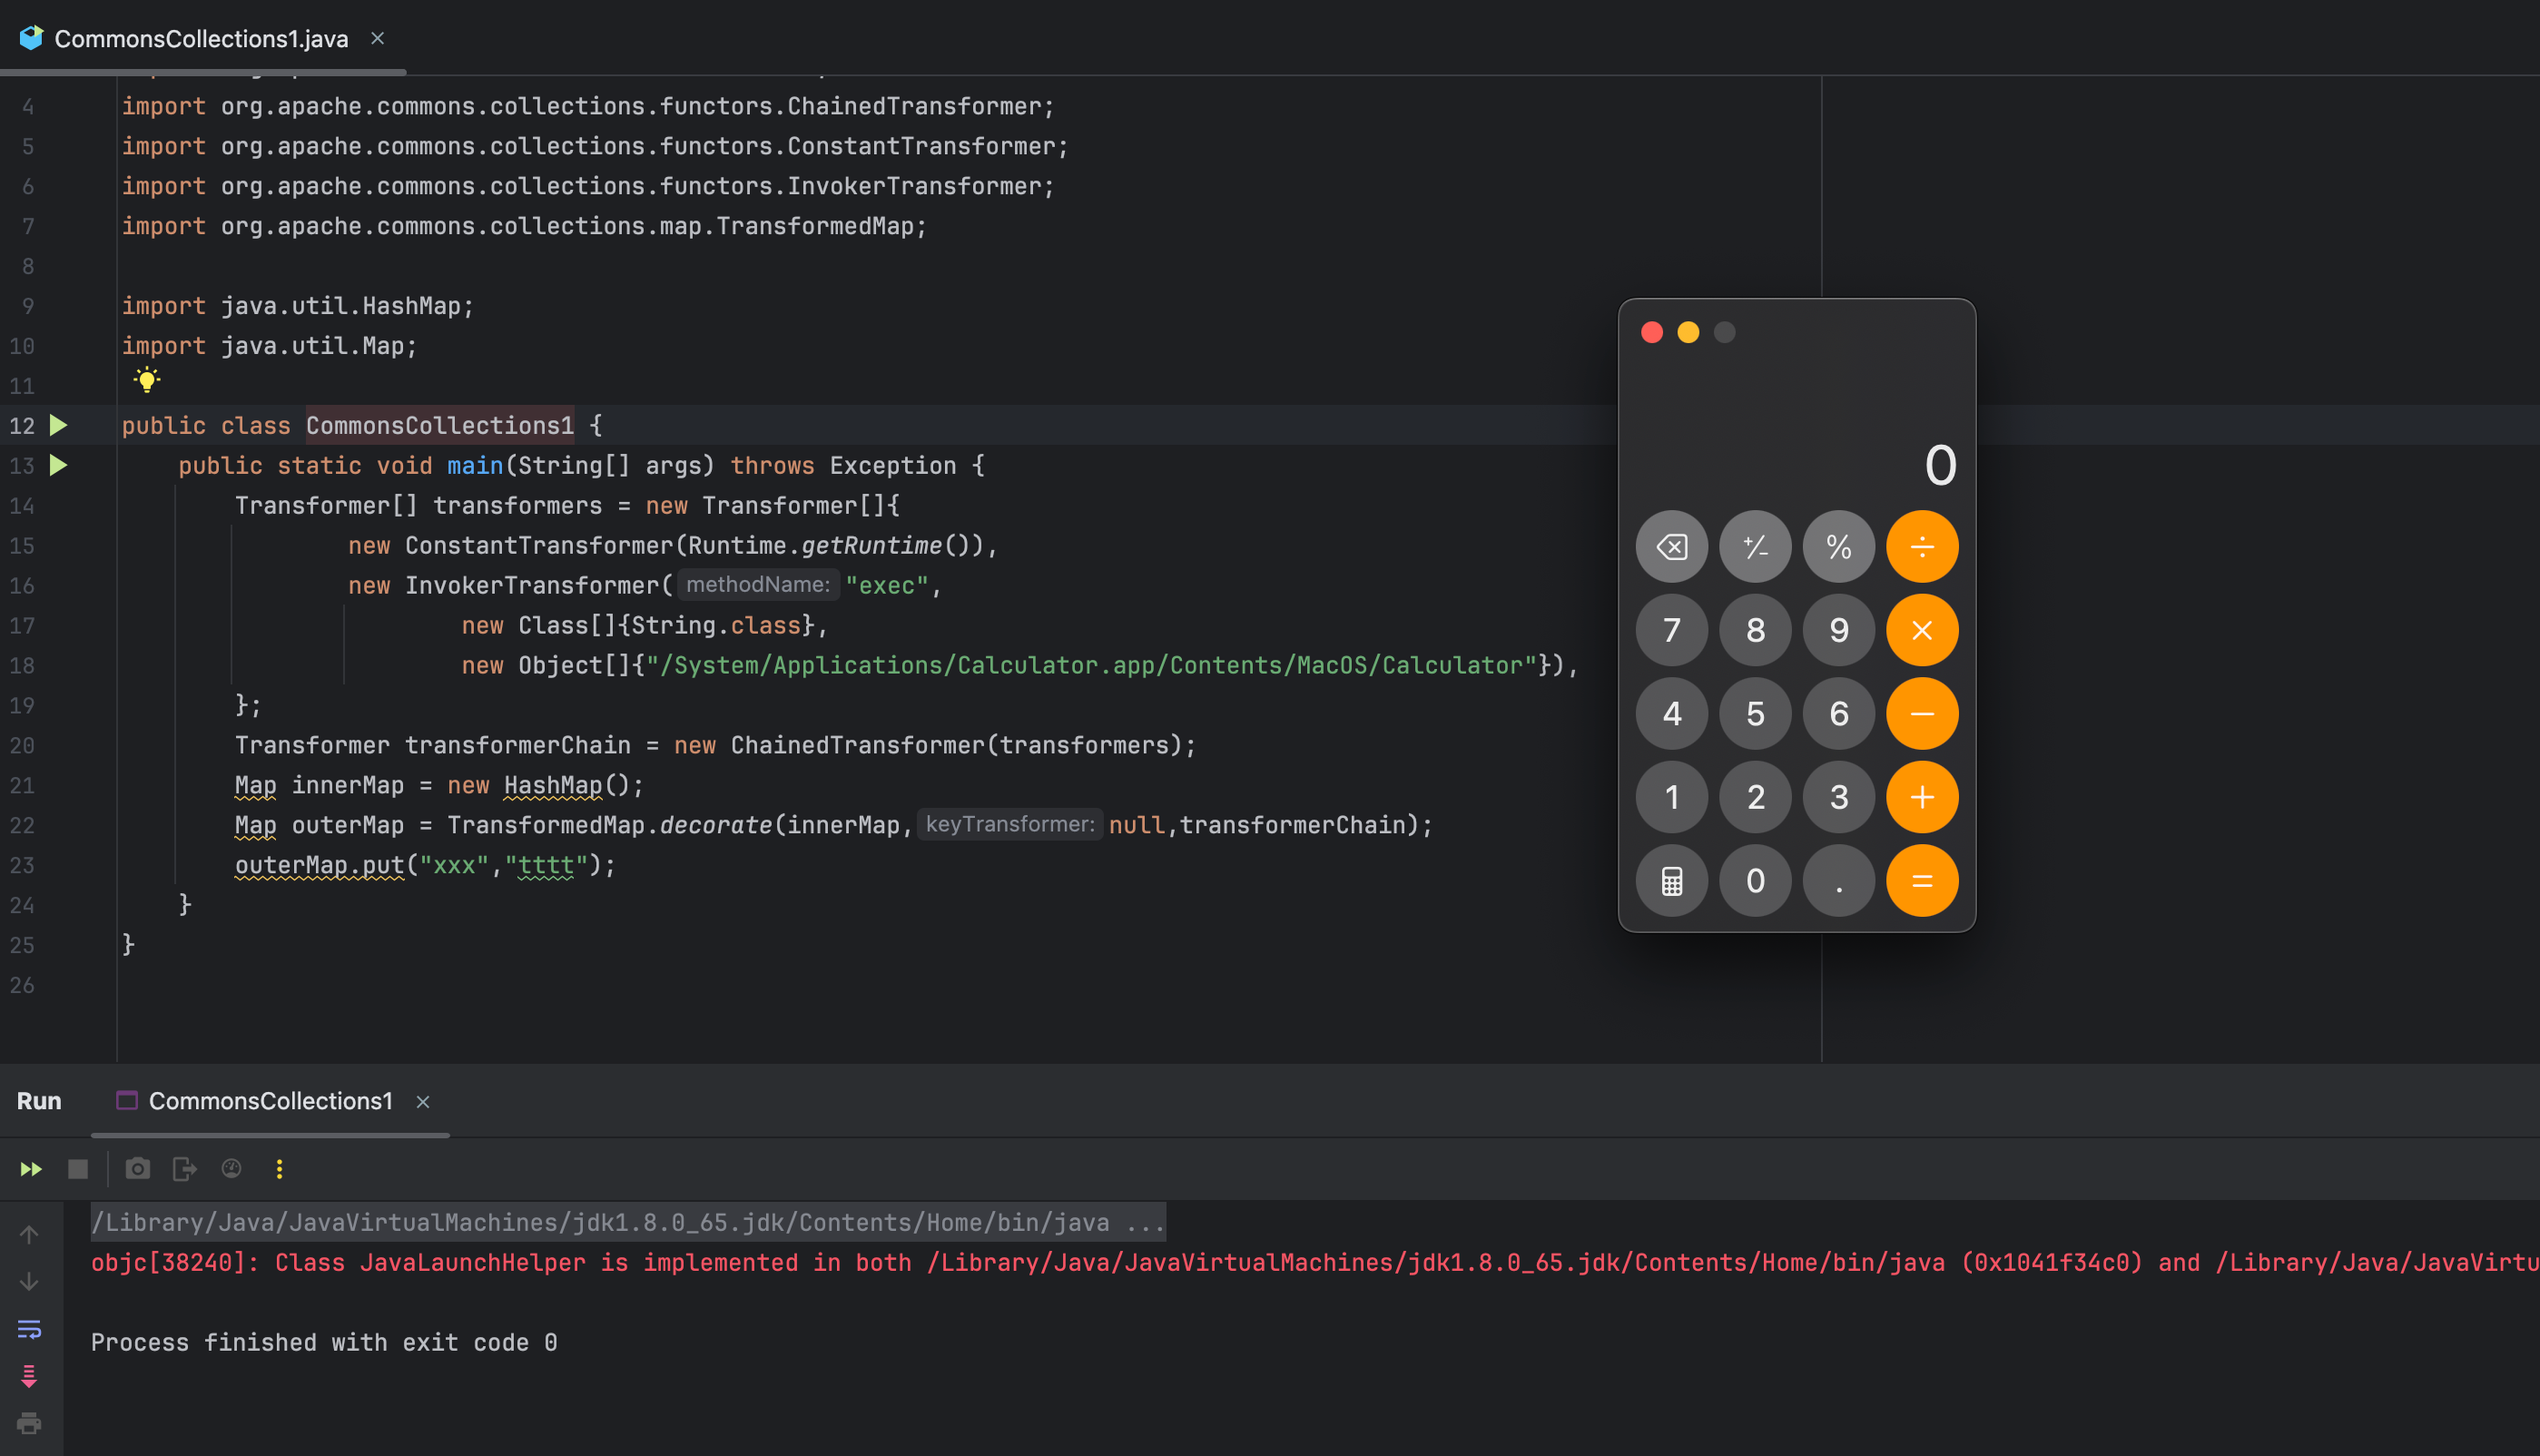Run main method from line 13 gutter arrow
This screenshot has height=1456, width=2540.
59,465
